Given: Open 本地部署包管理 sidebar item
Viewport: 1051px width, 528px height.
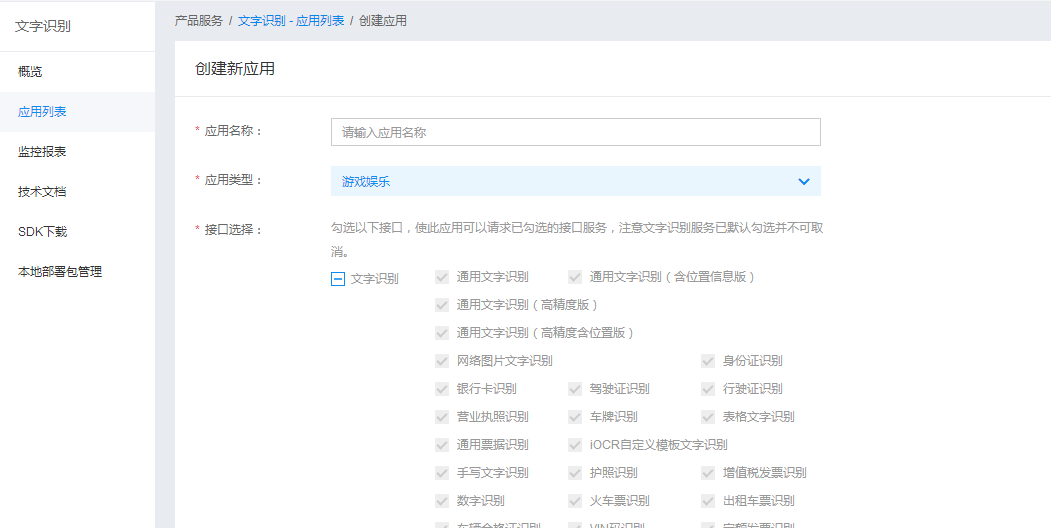Looking at the screenshot, I should (77, 272).
